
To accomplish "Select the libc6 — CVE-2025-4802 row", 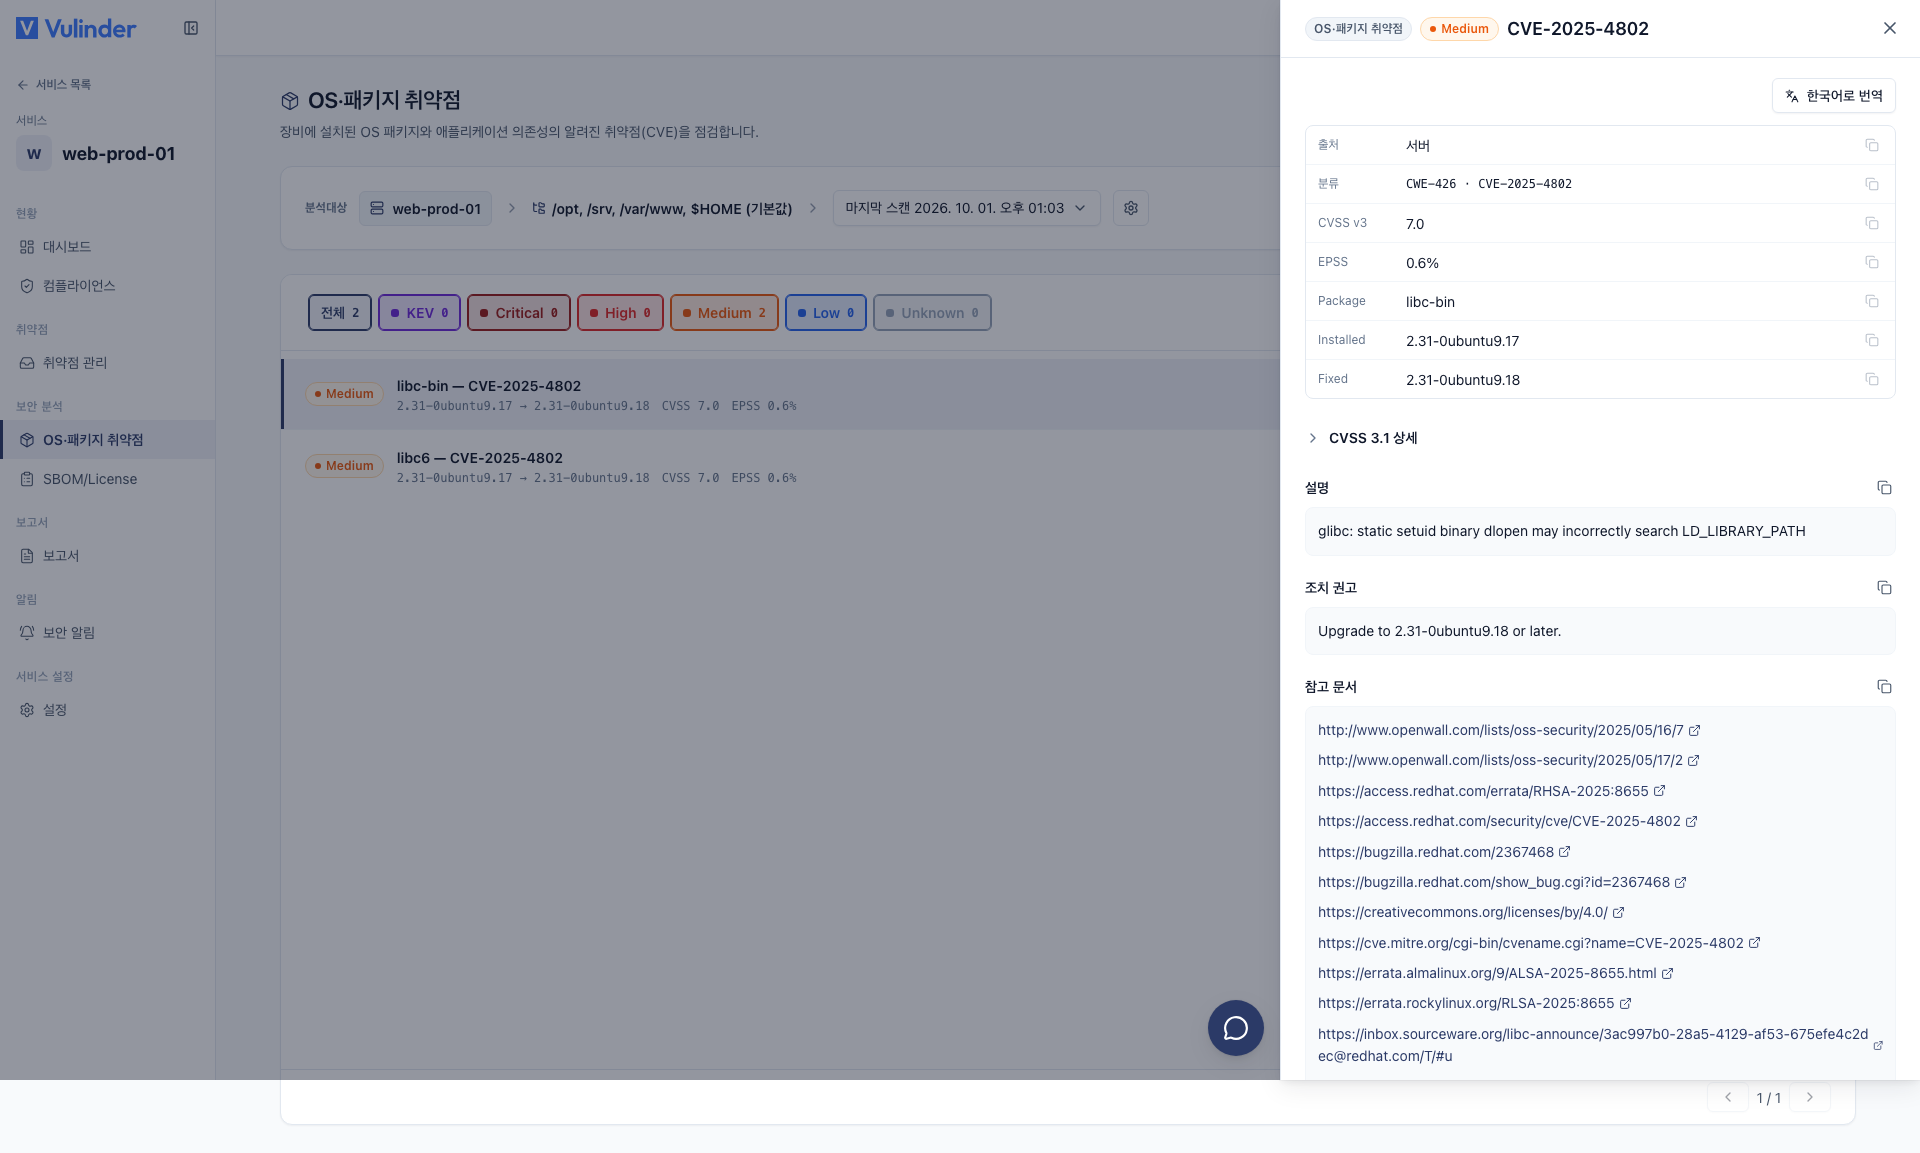I will point(781,466).
